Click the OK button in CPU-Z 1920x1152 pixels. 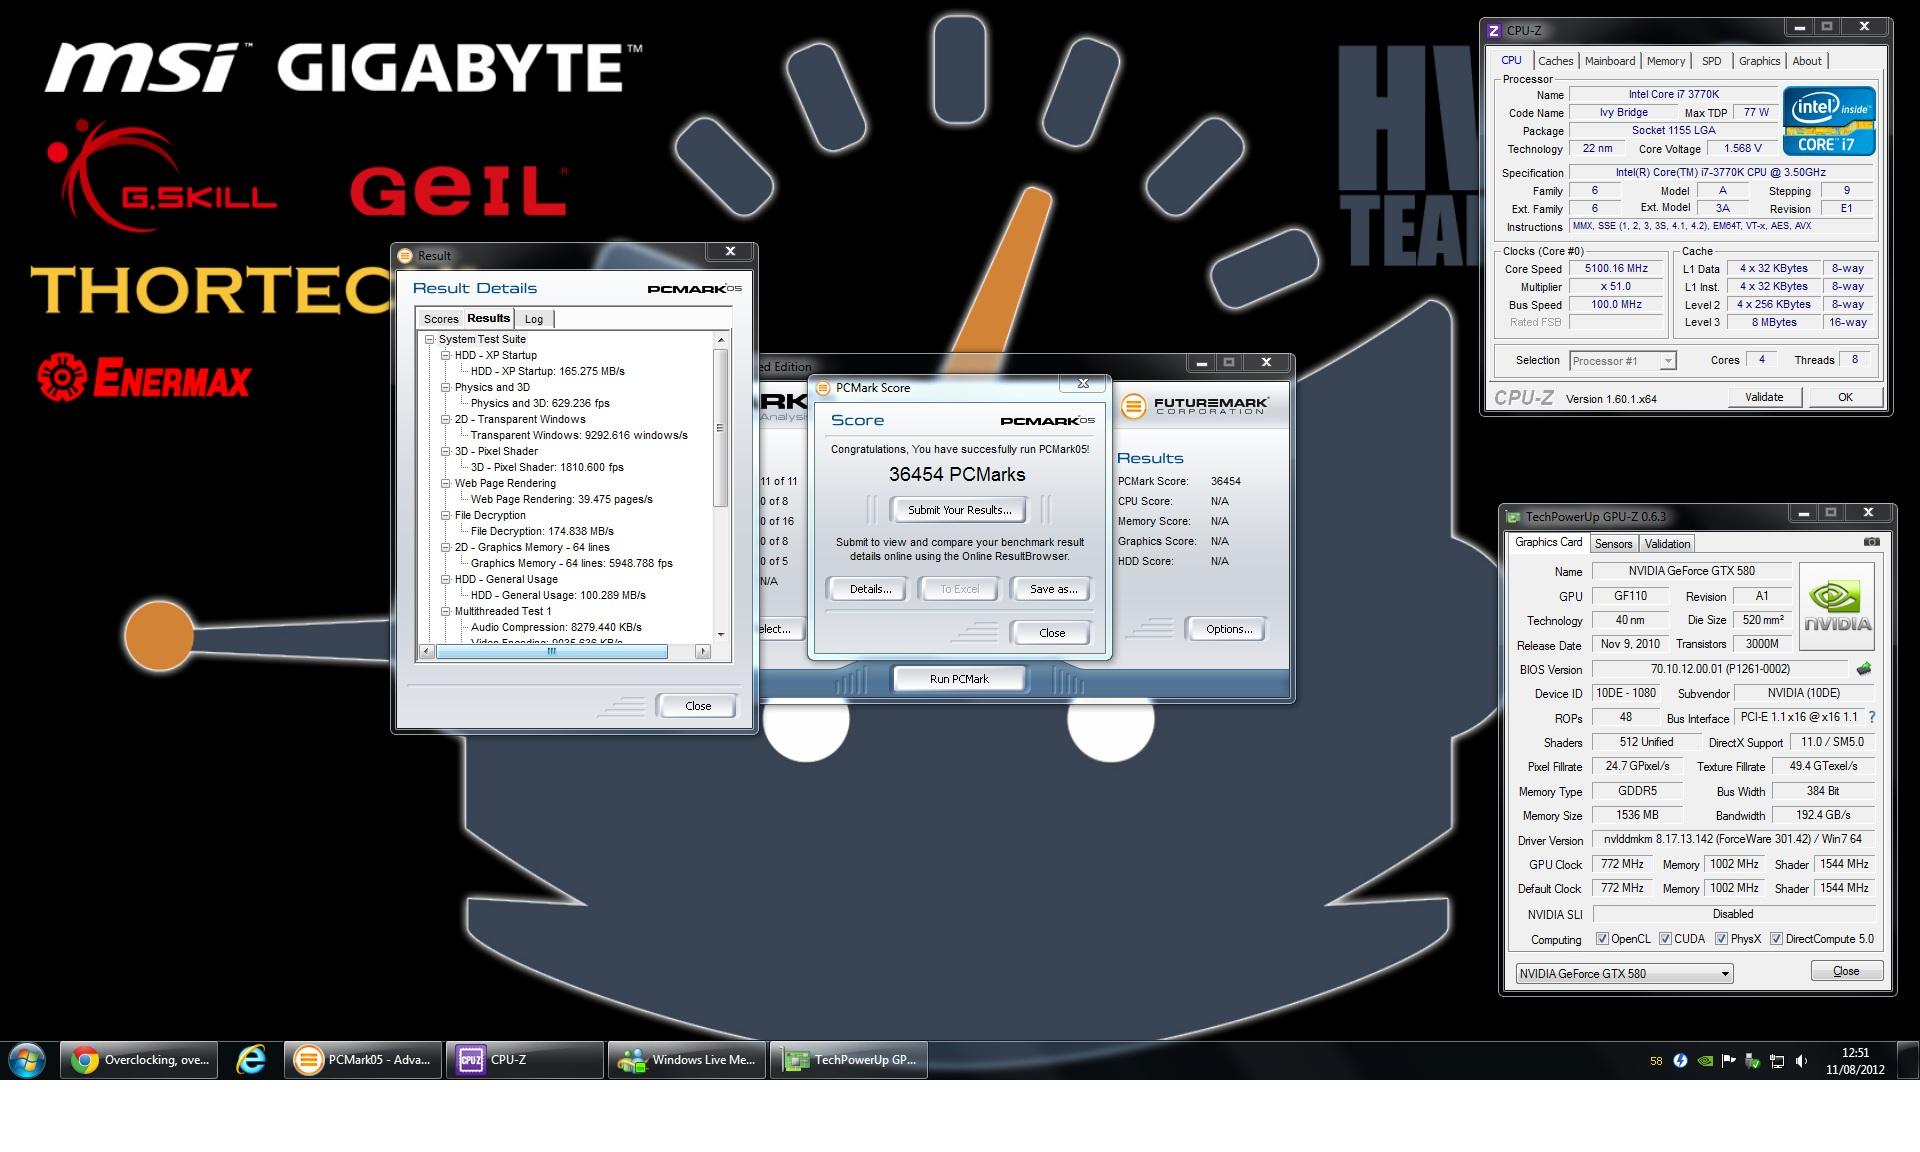(1845, 397)
